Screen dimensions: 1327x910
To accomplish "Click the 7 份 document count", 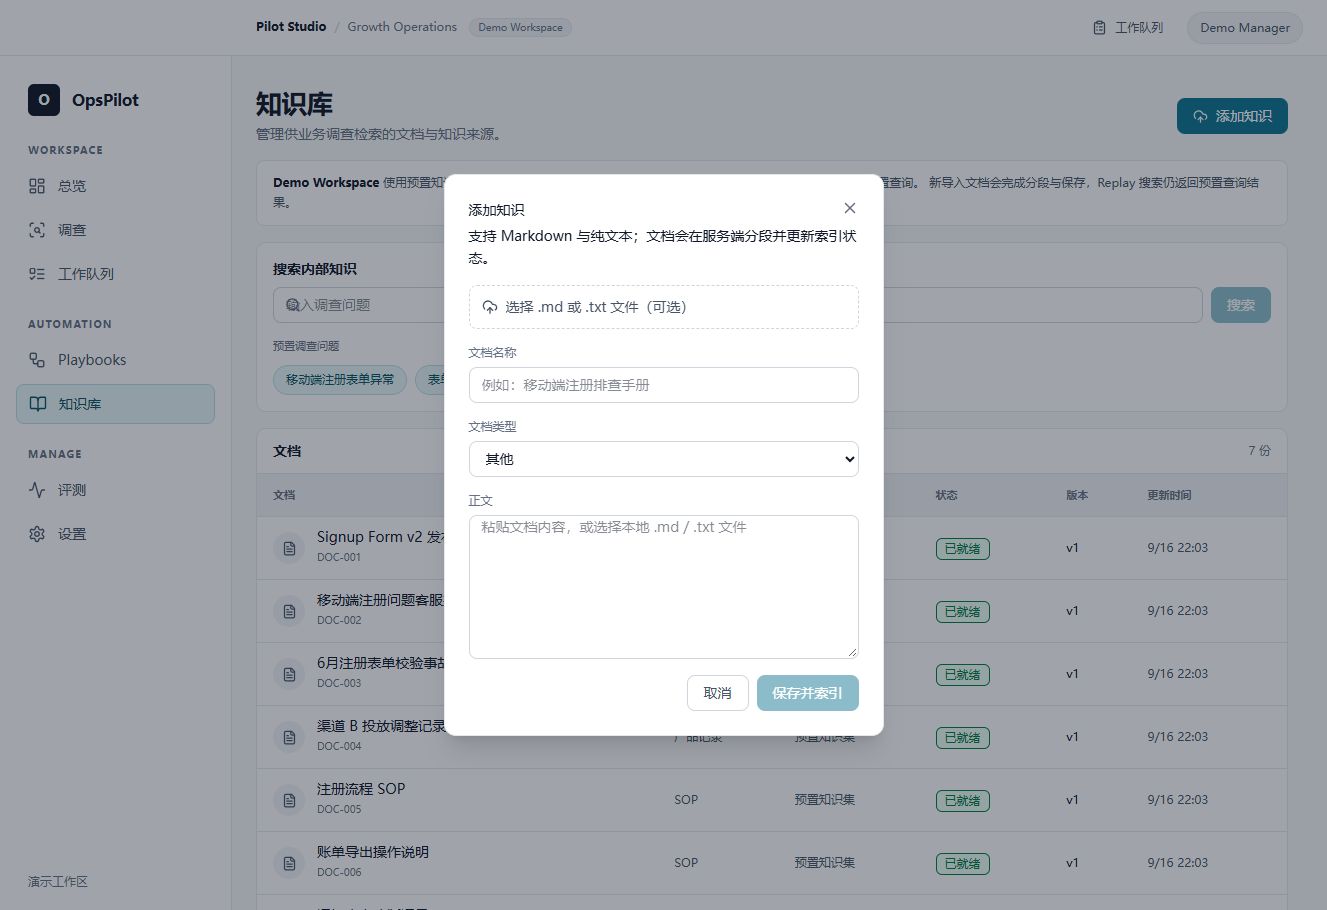I will pyautogui.click(x=1259, y=451).
